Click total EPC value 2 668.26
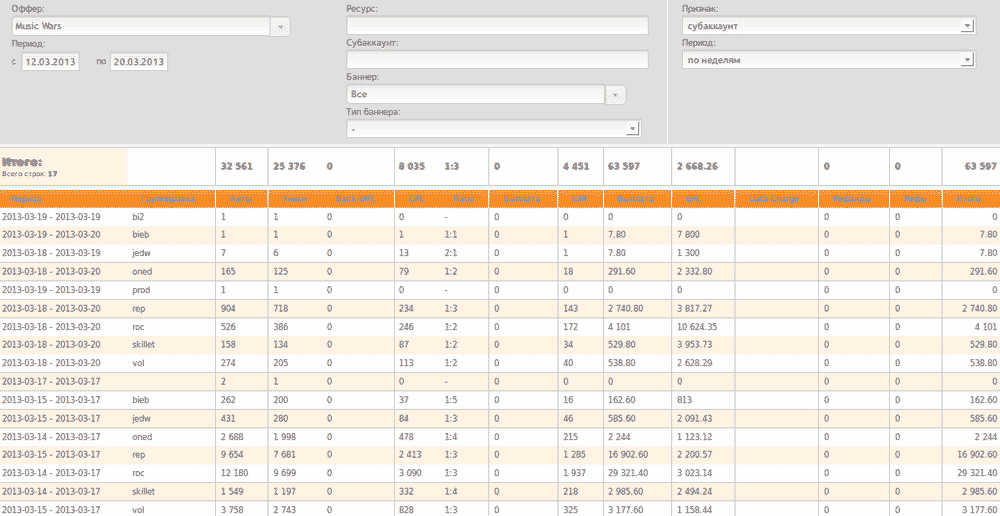Screen dimensions: 1000x516 tap(698, 166)
